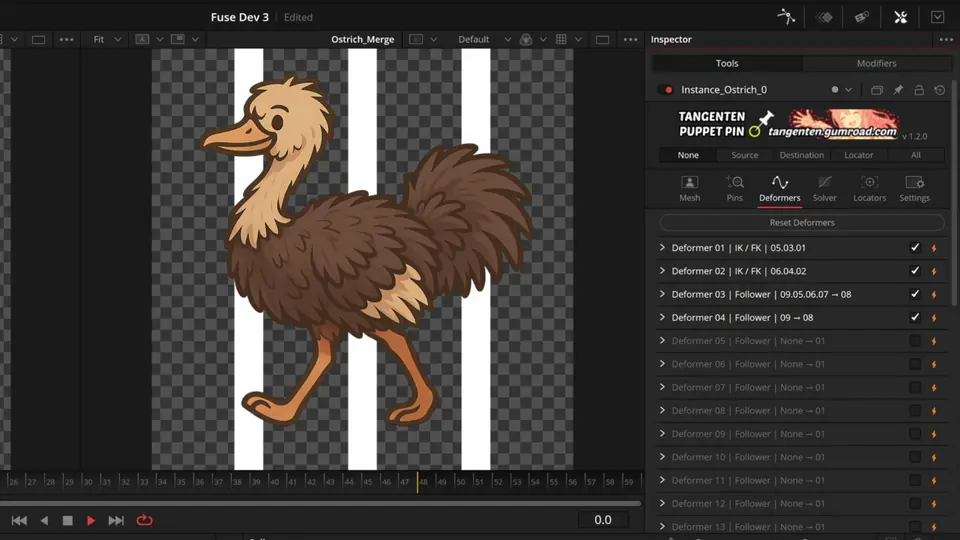Uncheck Deformer 03 enable checkbox

915,294
